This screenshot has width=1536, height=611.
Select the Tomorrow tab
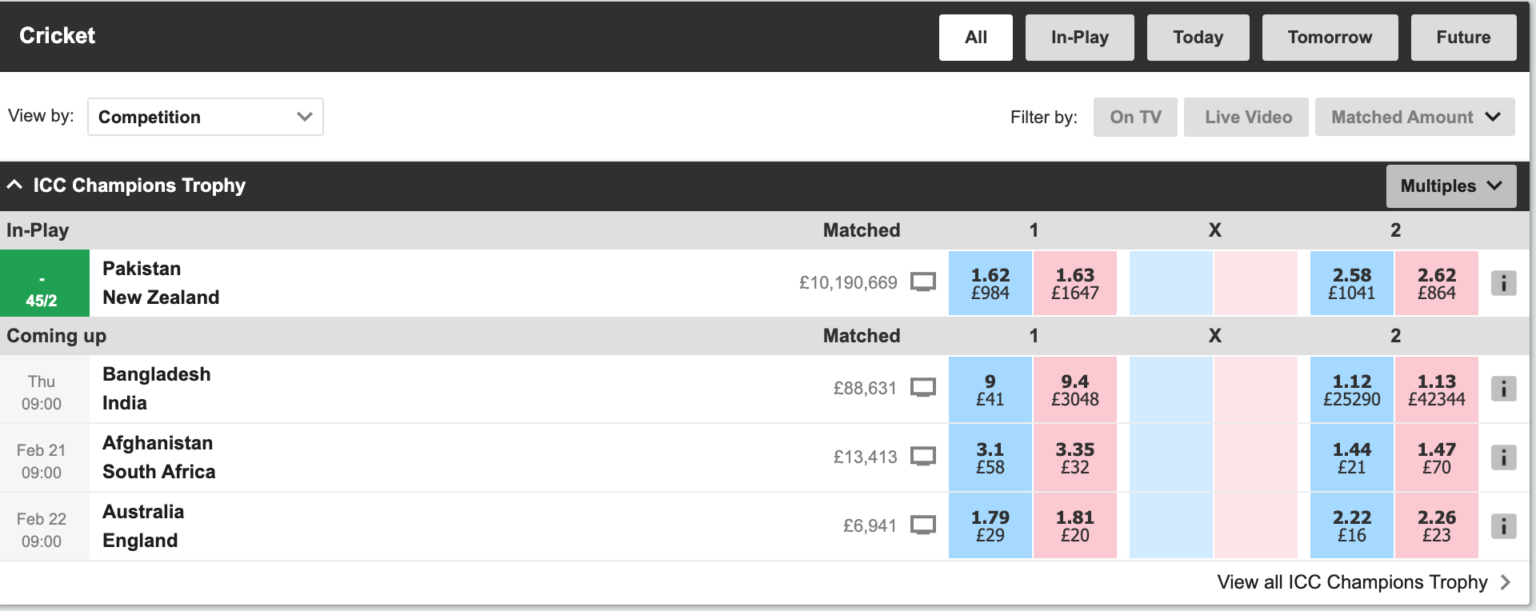1330,37
